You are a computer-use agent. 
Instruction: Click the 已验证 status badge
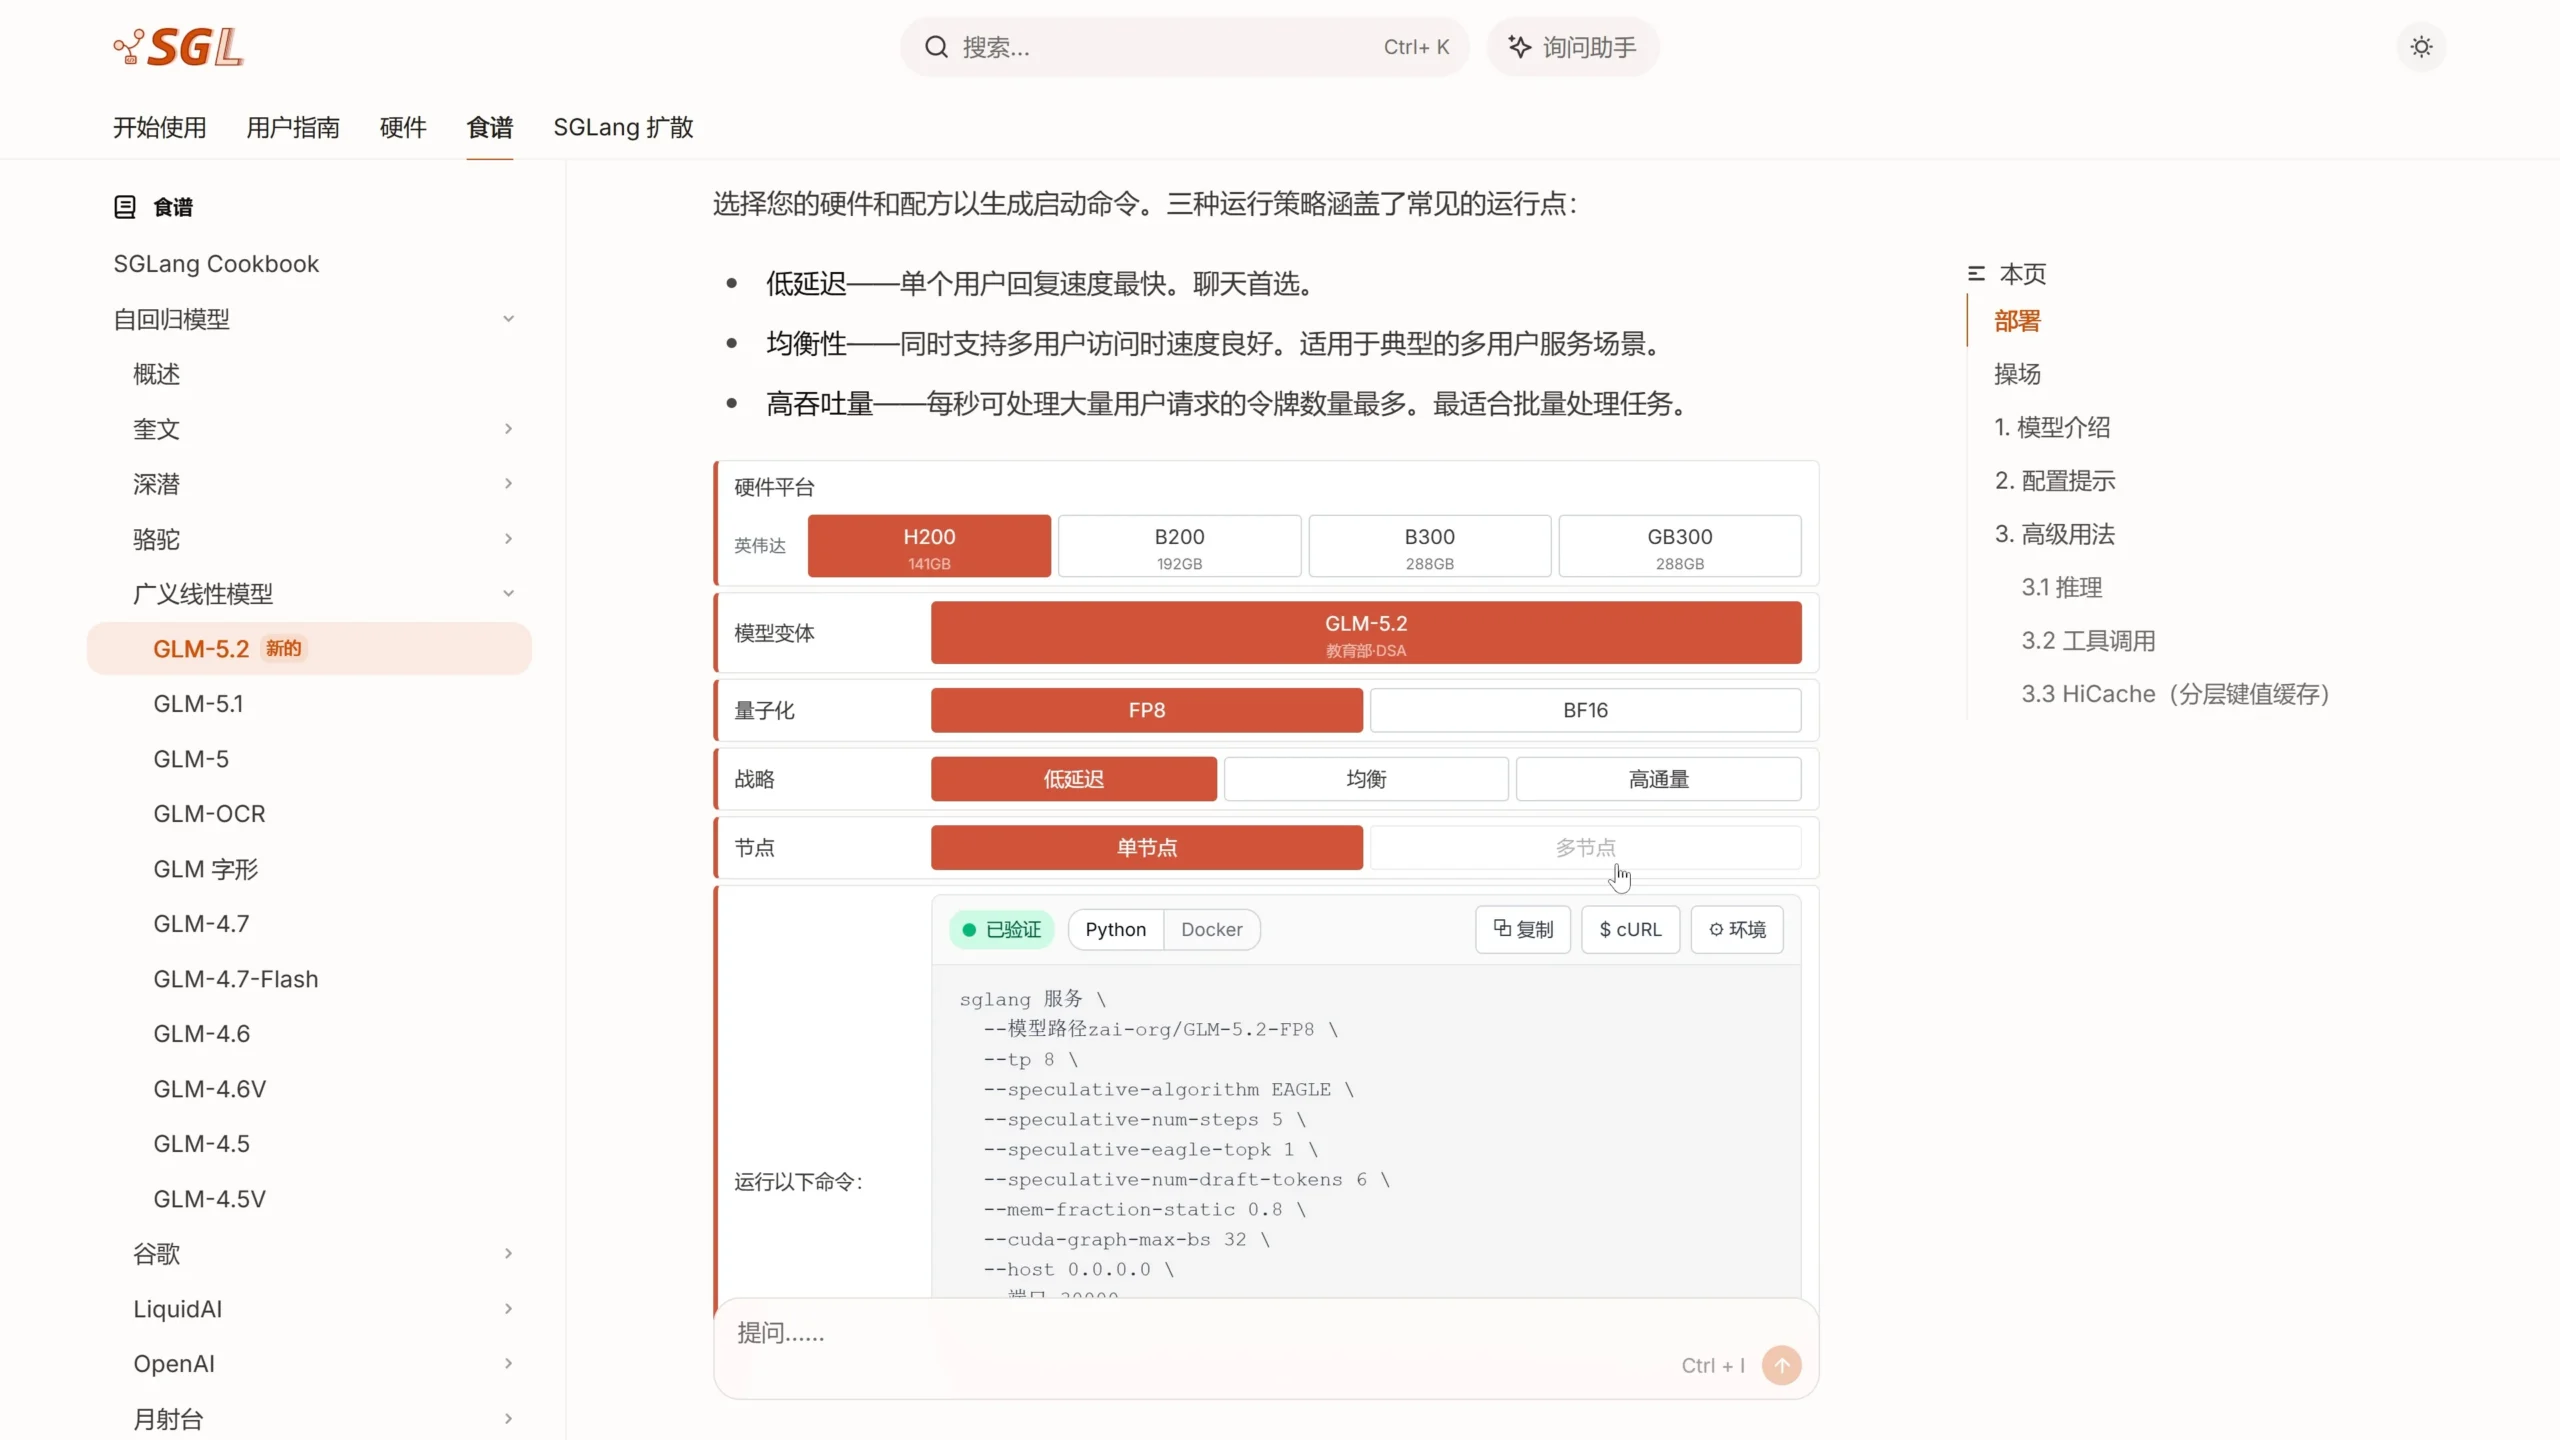pyautogui.click(x=1002, y=929)
